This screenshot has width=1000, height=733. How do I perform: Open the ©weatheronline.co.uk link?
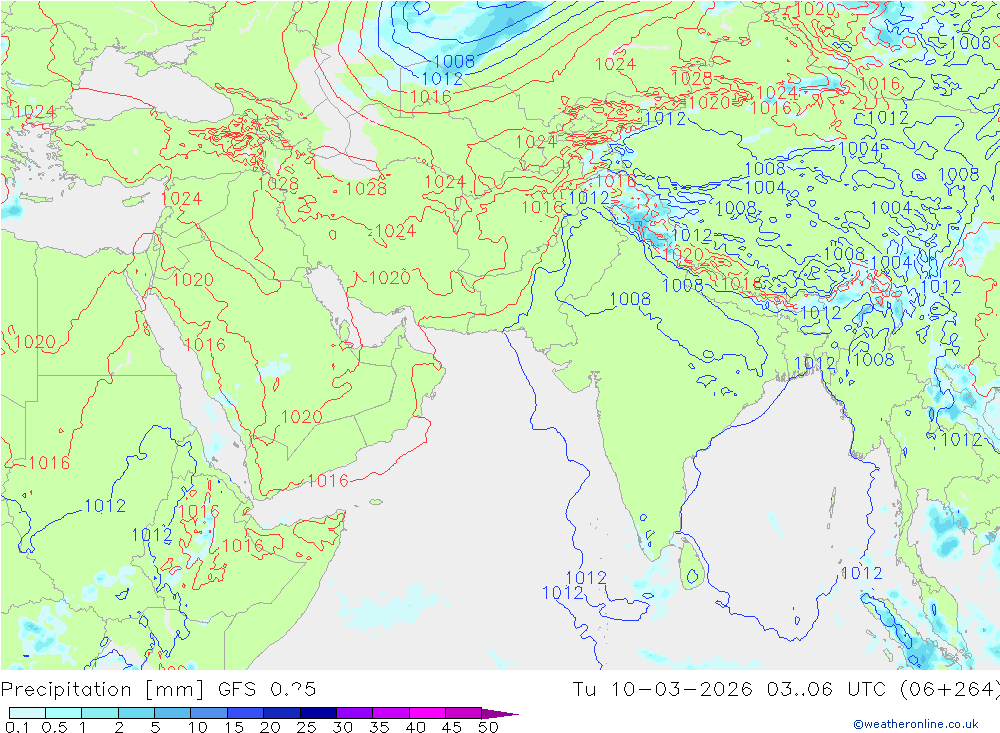916,723
